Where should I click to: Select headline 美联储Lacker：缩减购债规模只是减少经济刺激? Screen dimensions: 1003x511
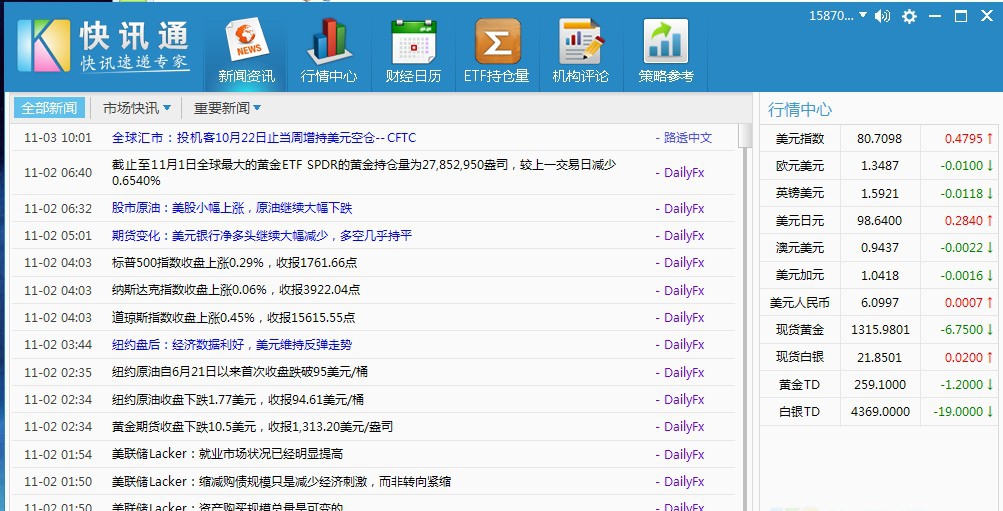[281, 482]
